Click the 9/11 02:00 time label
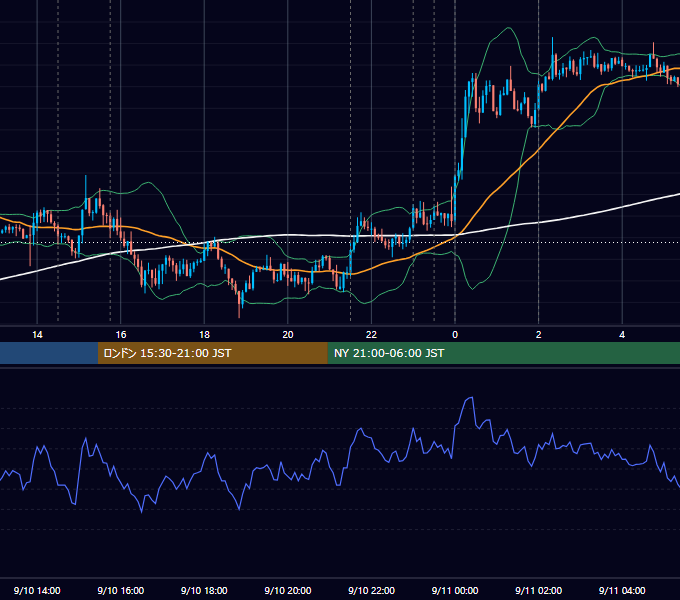 point(538,590)
